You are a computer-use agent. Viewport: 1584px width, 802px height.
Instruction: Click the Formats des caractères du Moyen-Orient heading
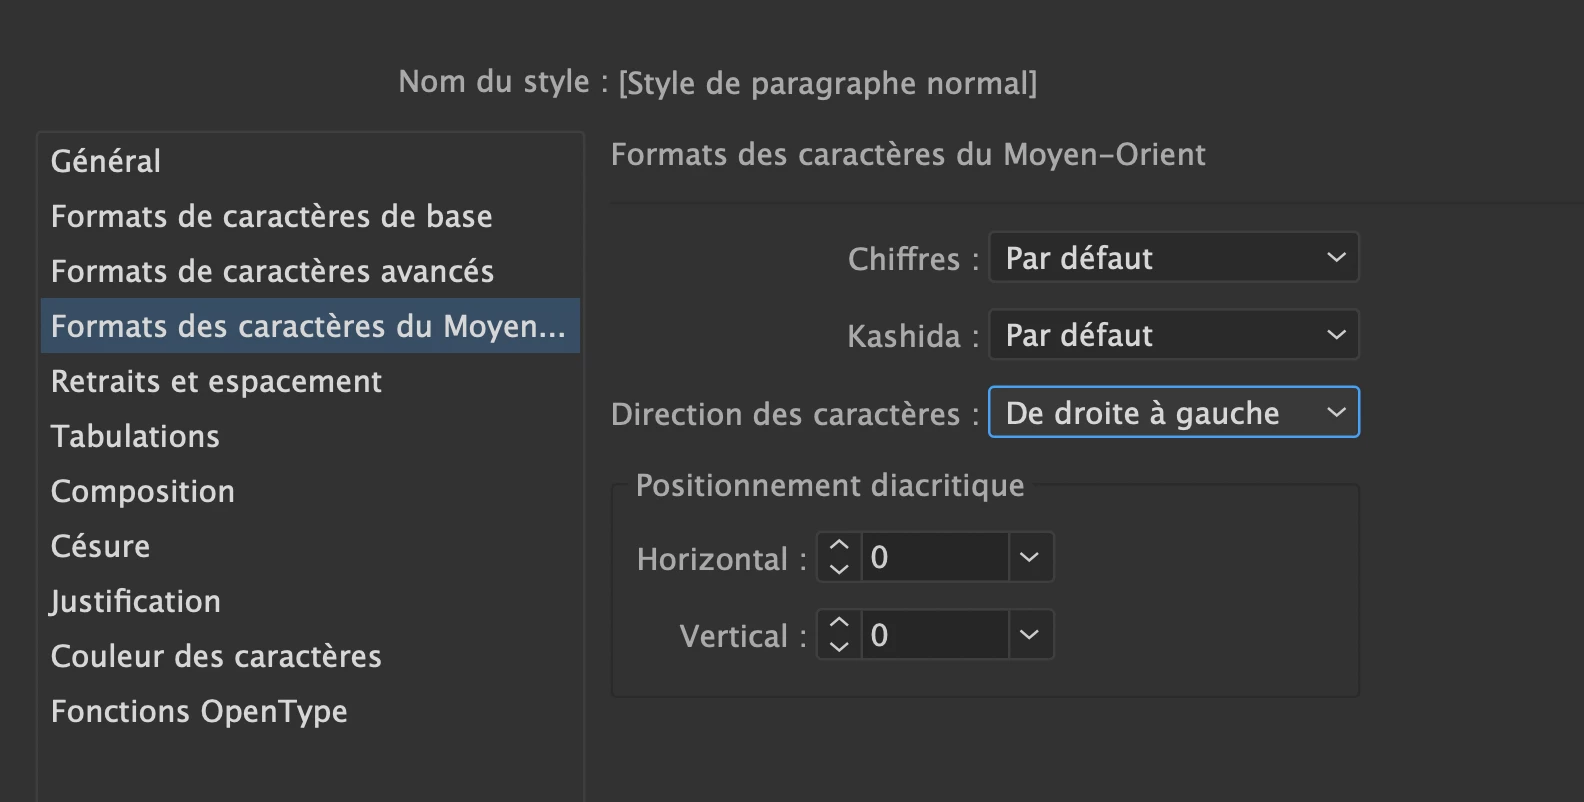(x=908, y=155)
